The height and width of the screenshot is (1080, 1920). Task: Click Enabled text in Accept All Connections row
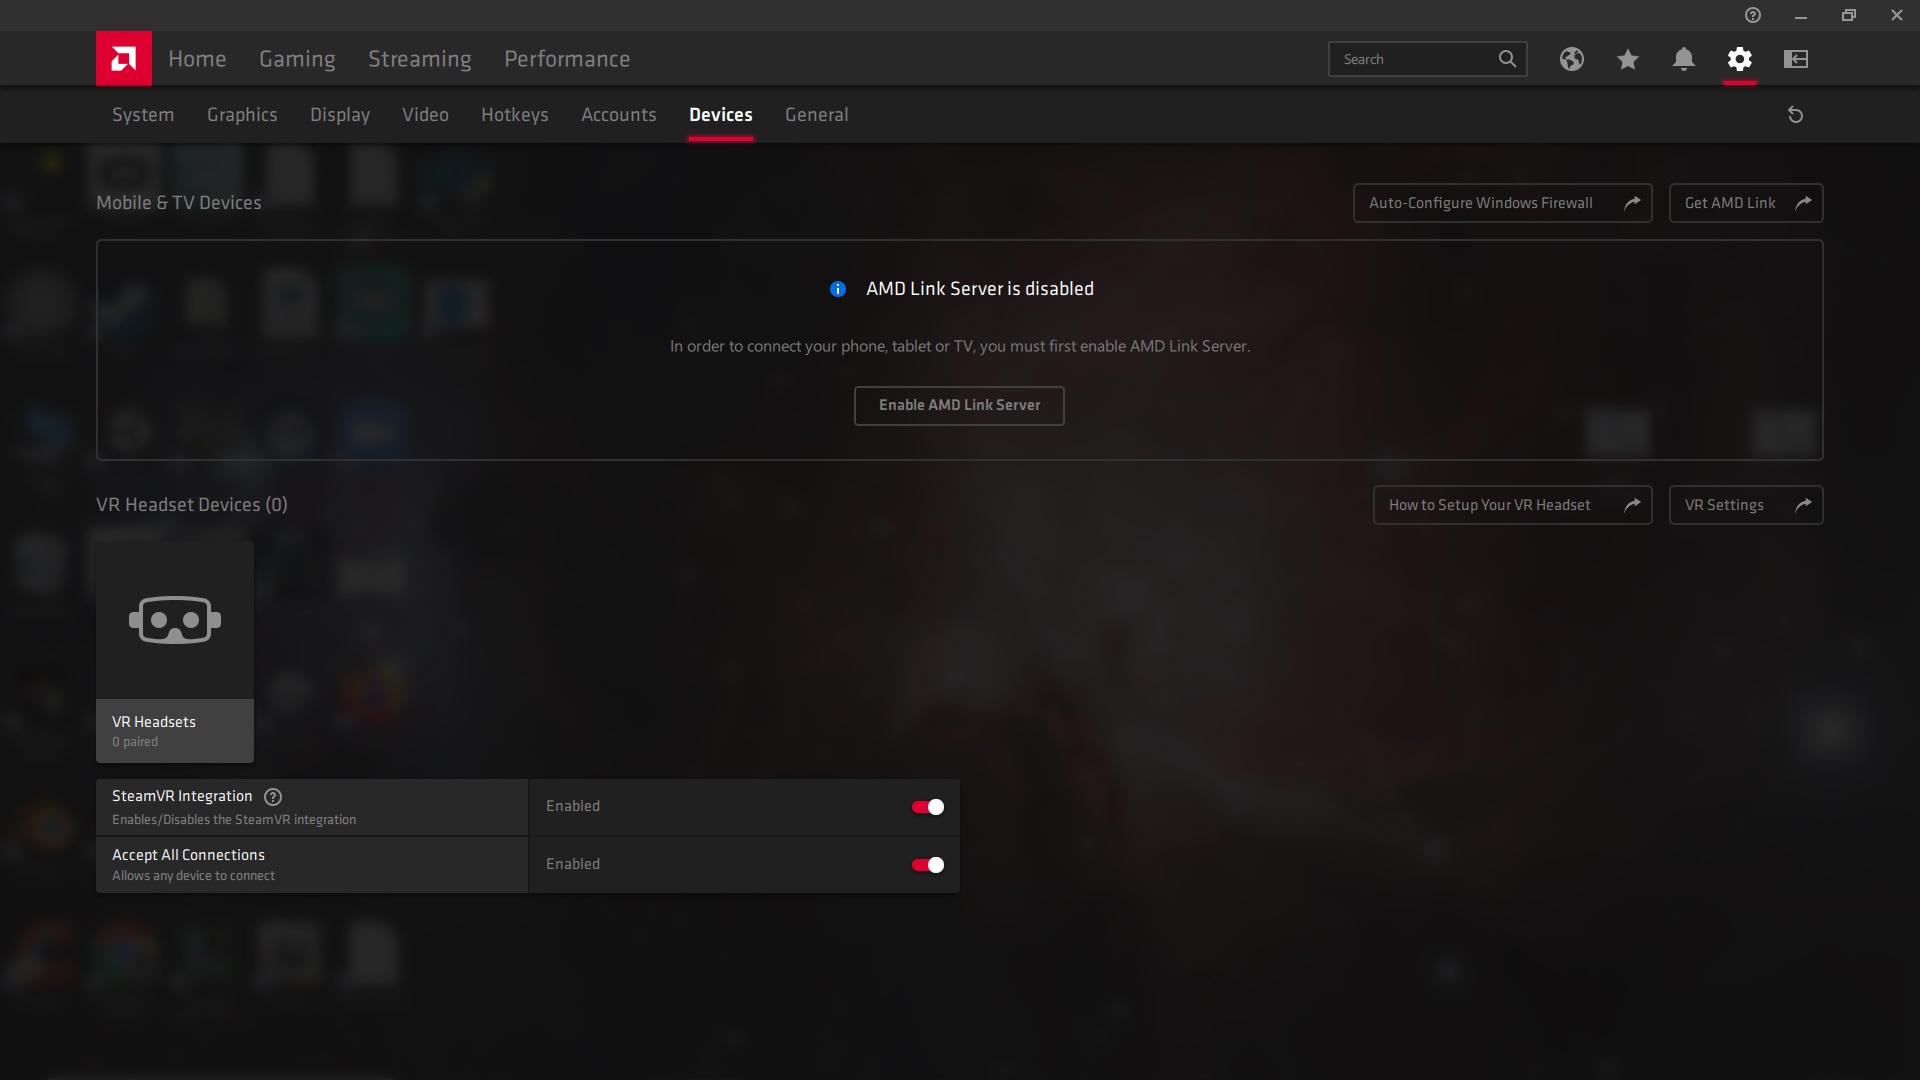(x=573, y=864)
